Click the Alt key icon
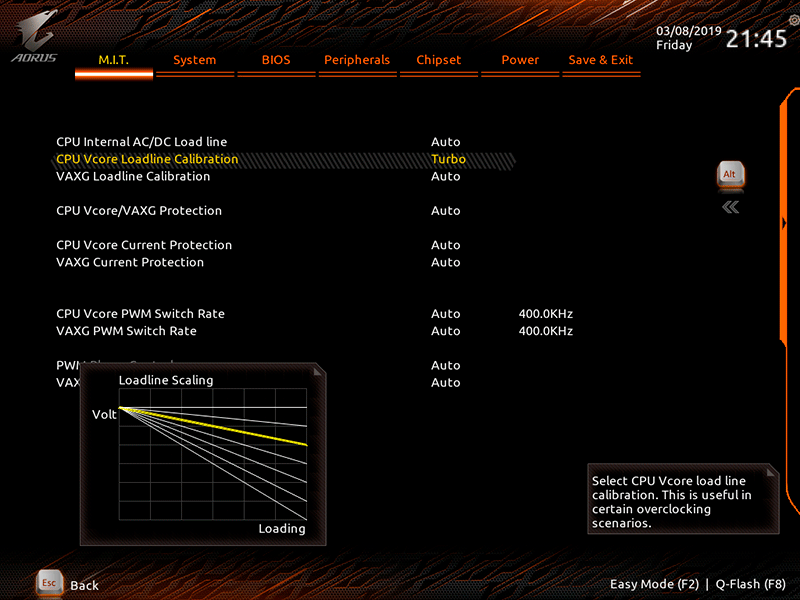The width and height of the screenshot is (800, 600). click(x=731, y=175)
